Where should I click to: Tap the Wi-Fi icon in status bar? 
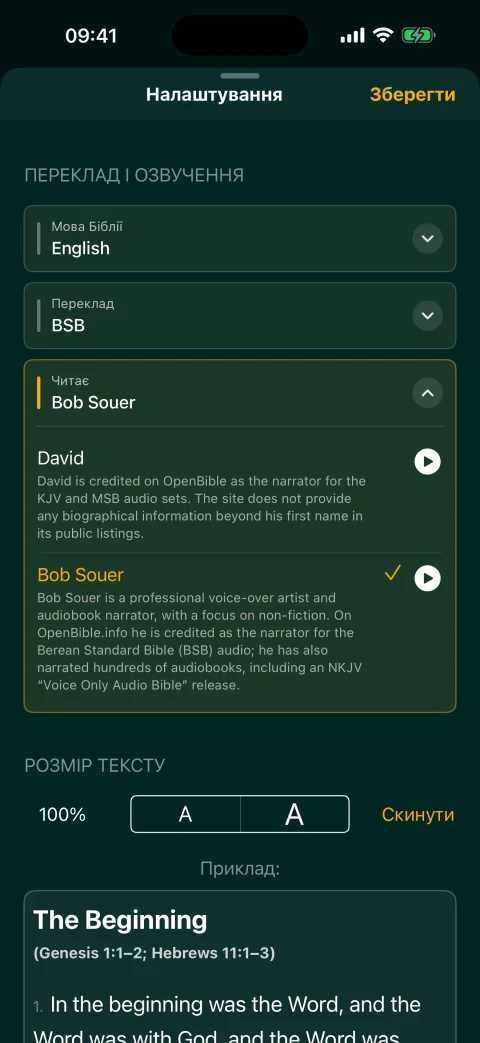click(383, 35)
